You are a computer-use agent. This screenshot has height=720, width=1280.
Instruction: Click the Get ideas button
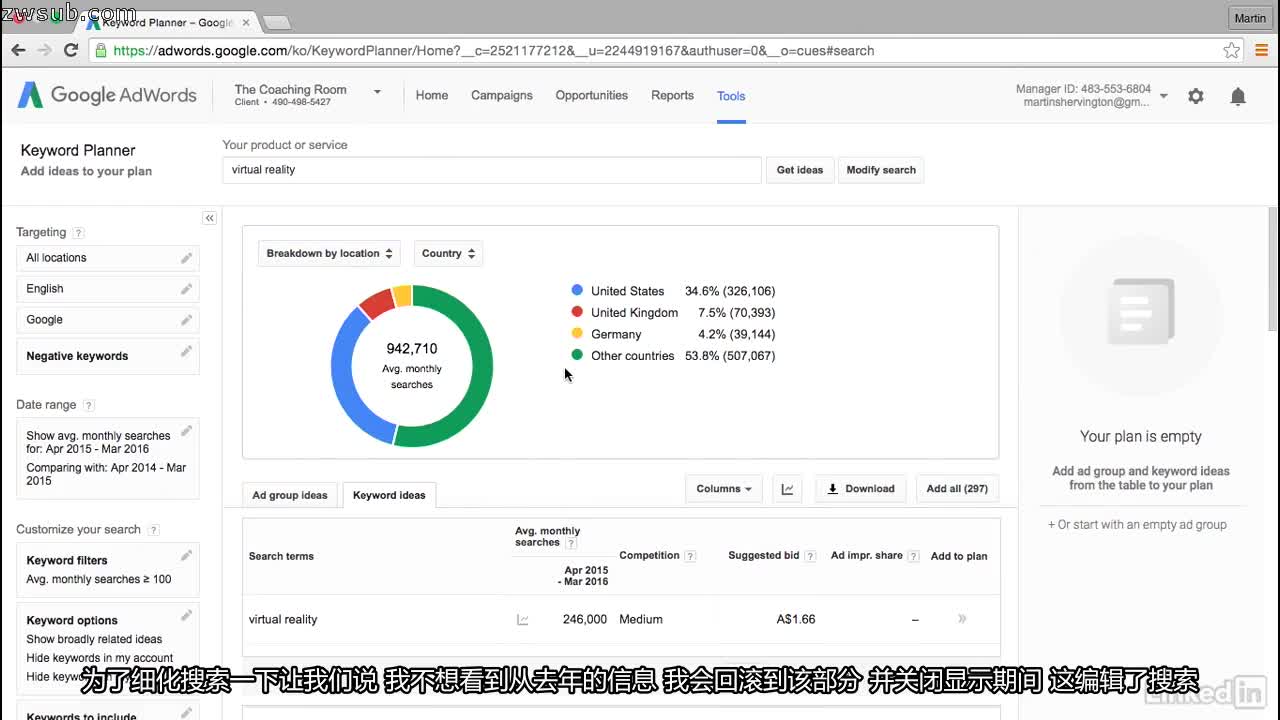[800, 170]
